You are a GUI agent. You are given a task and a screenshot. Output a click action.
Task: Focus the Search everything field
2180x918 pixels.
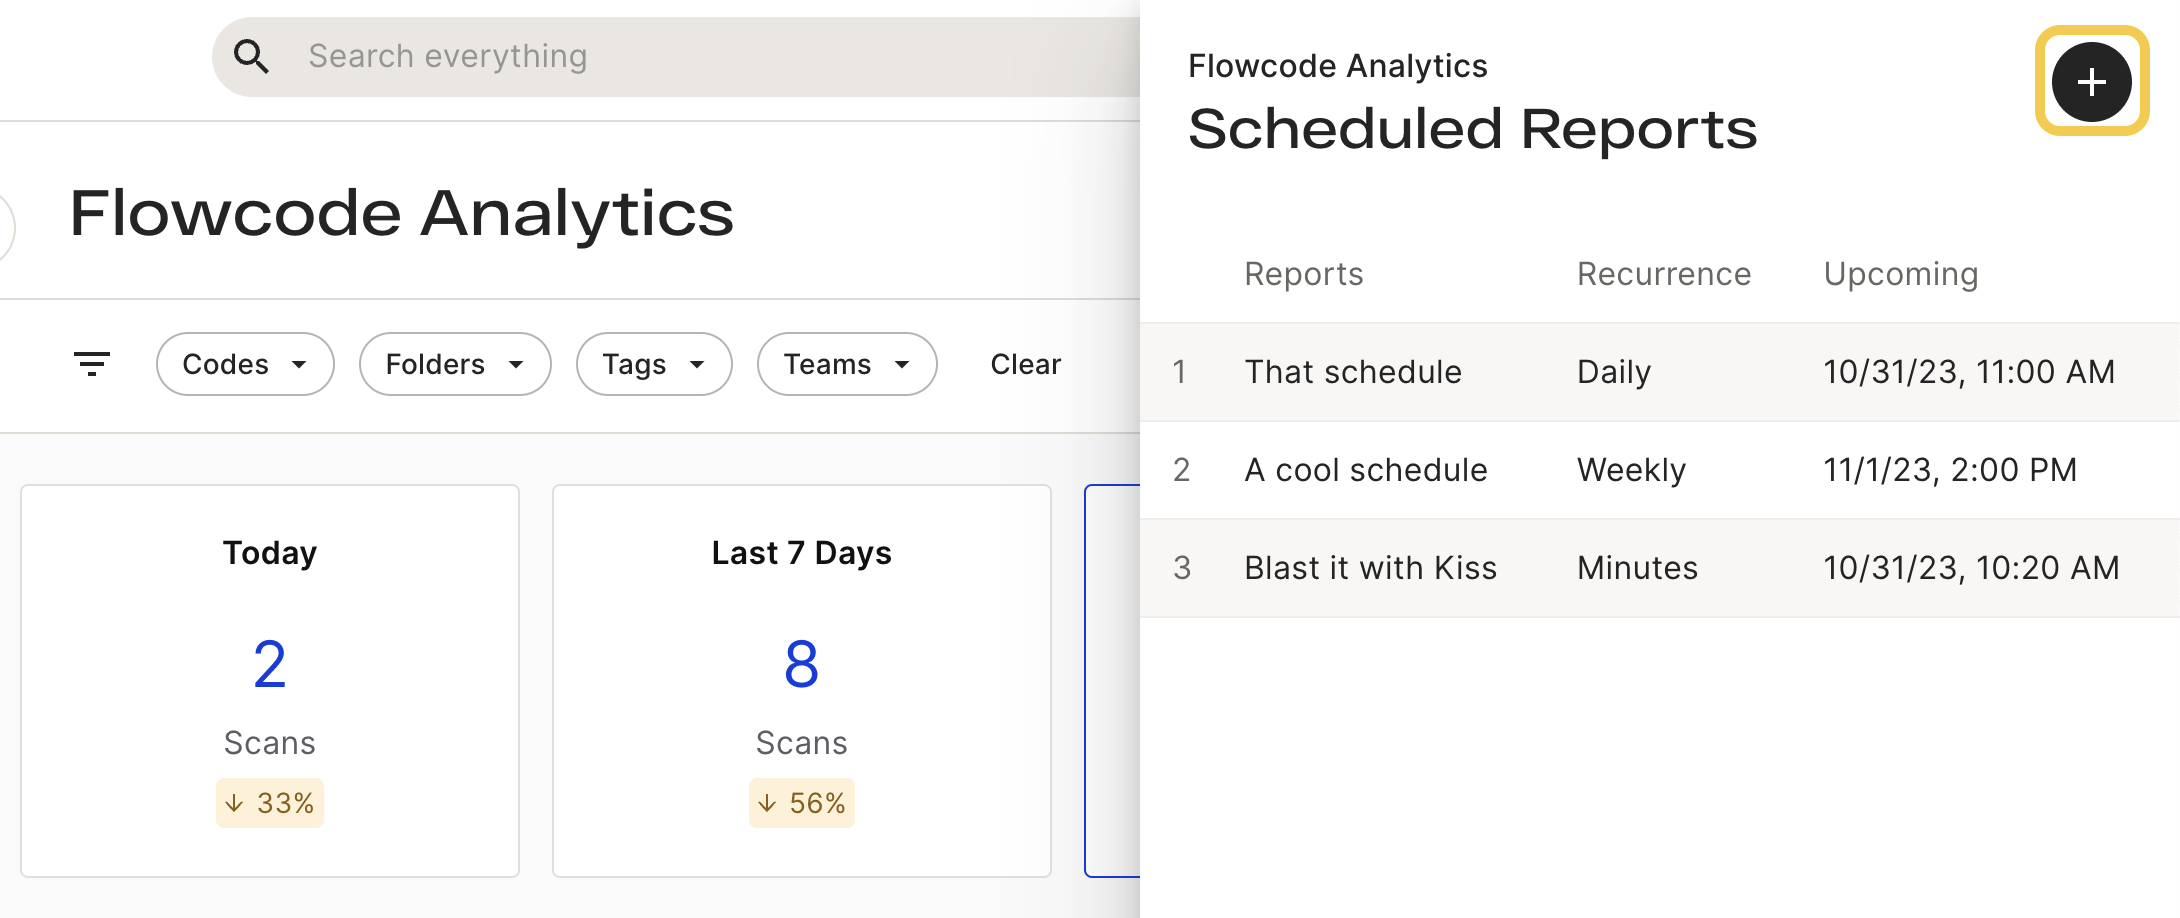(676, 57)
